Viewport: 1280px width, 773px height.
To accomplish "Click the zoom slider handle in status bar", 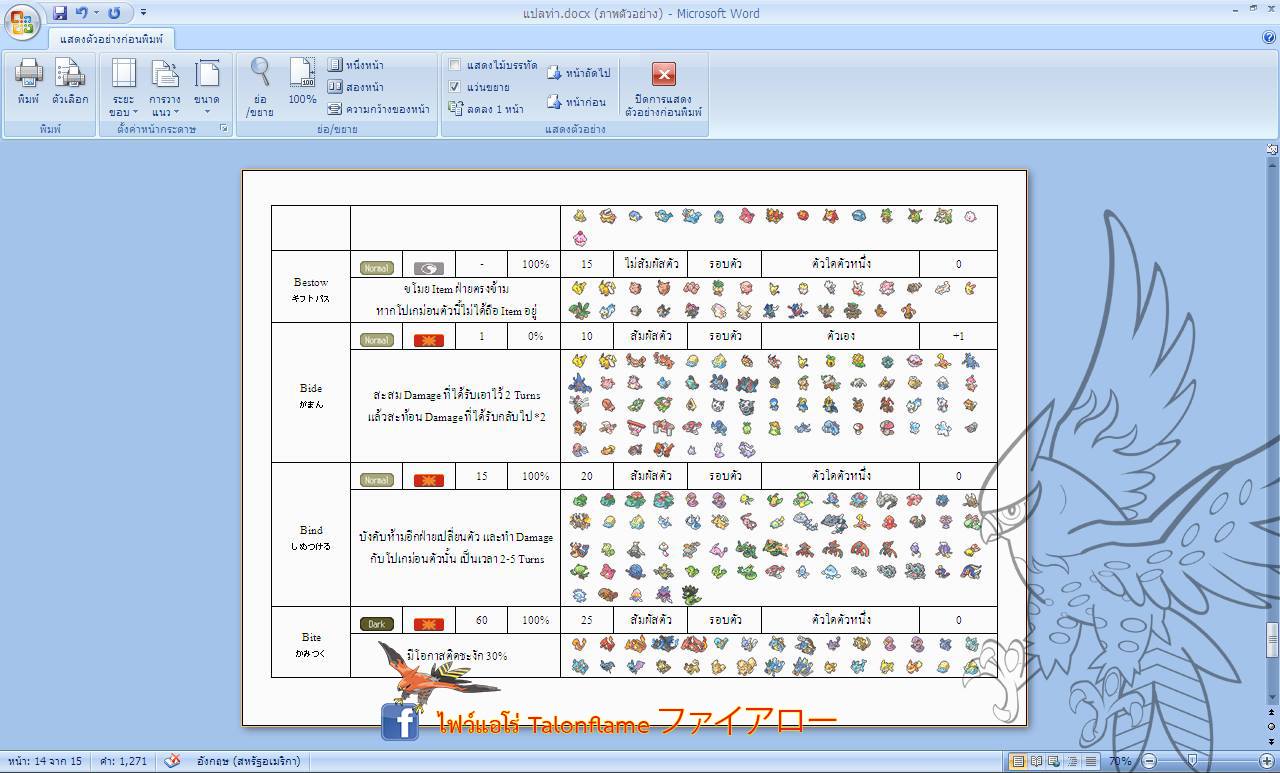I will pos(1192,761).
